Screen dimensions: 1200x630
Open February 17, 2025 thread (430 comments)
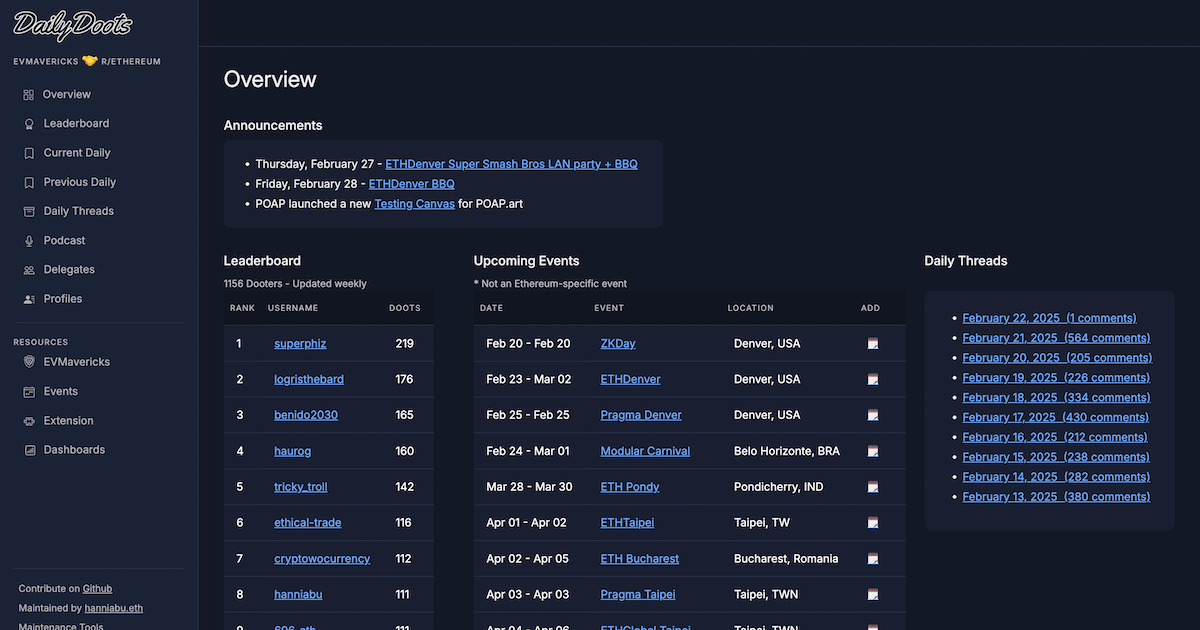[1056, 417]
